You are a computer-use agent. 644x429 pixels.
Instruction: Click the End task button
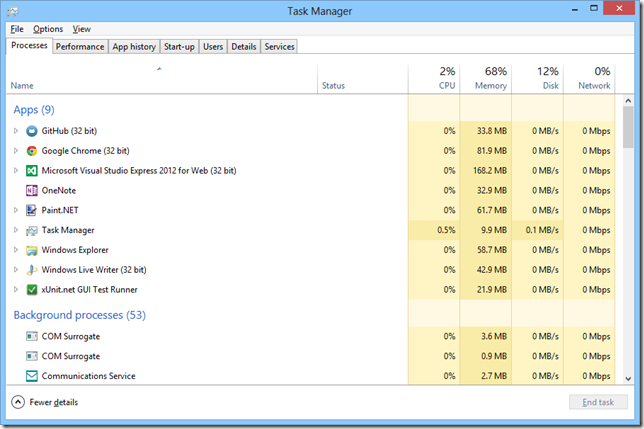click(597, 402)
